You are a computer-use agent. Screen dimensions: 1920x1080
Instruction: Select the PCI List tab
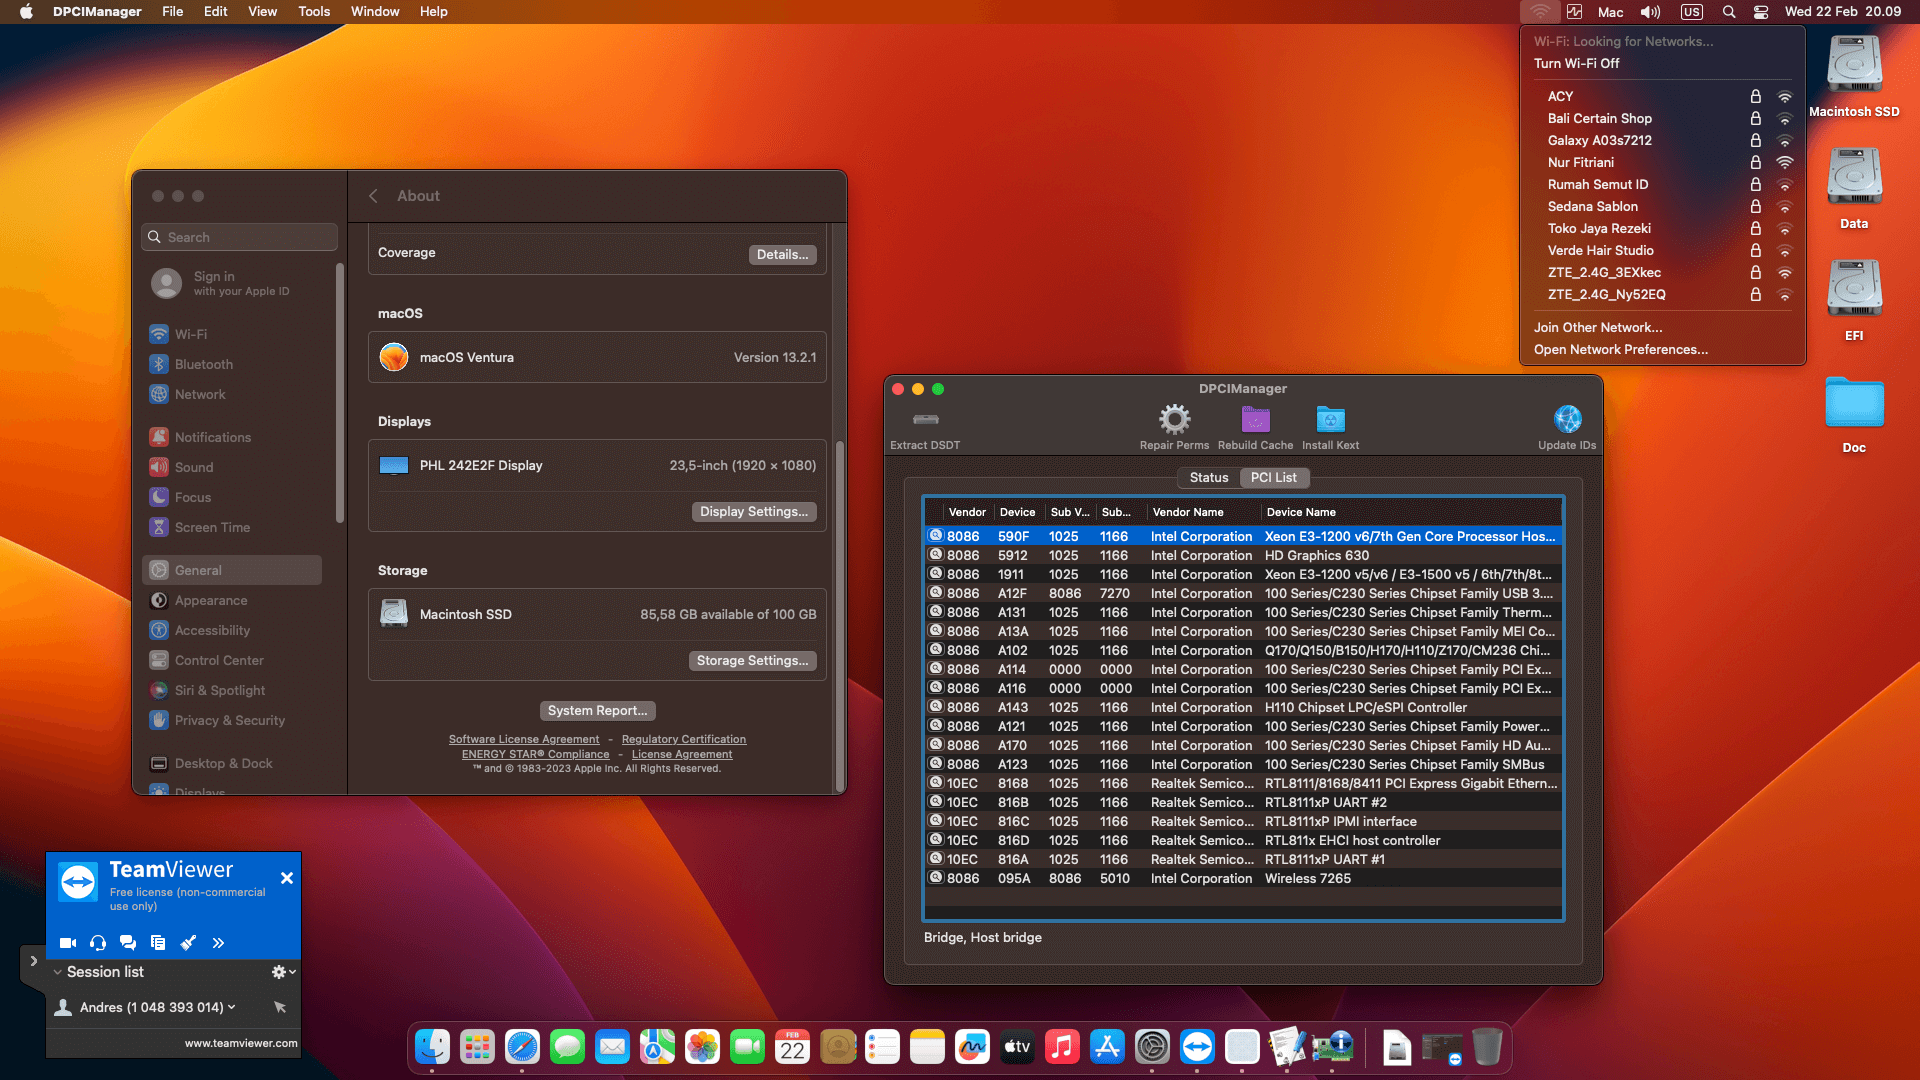1273,478
